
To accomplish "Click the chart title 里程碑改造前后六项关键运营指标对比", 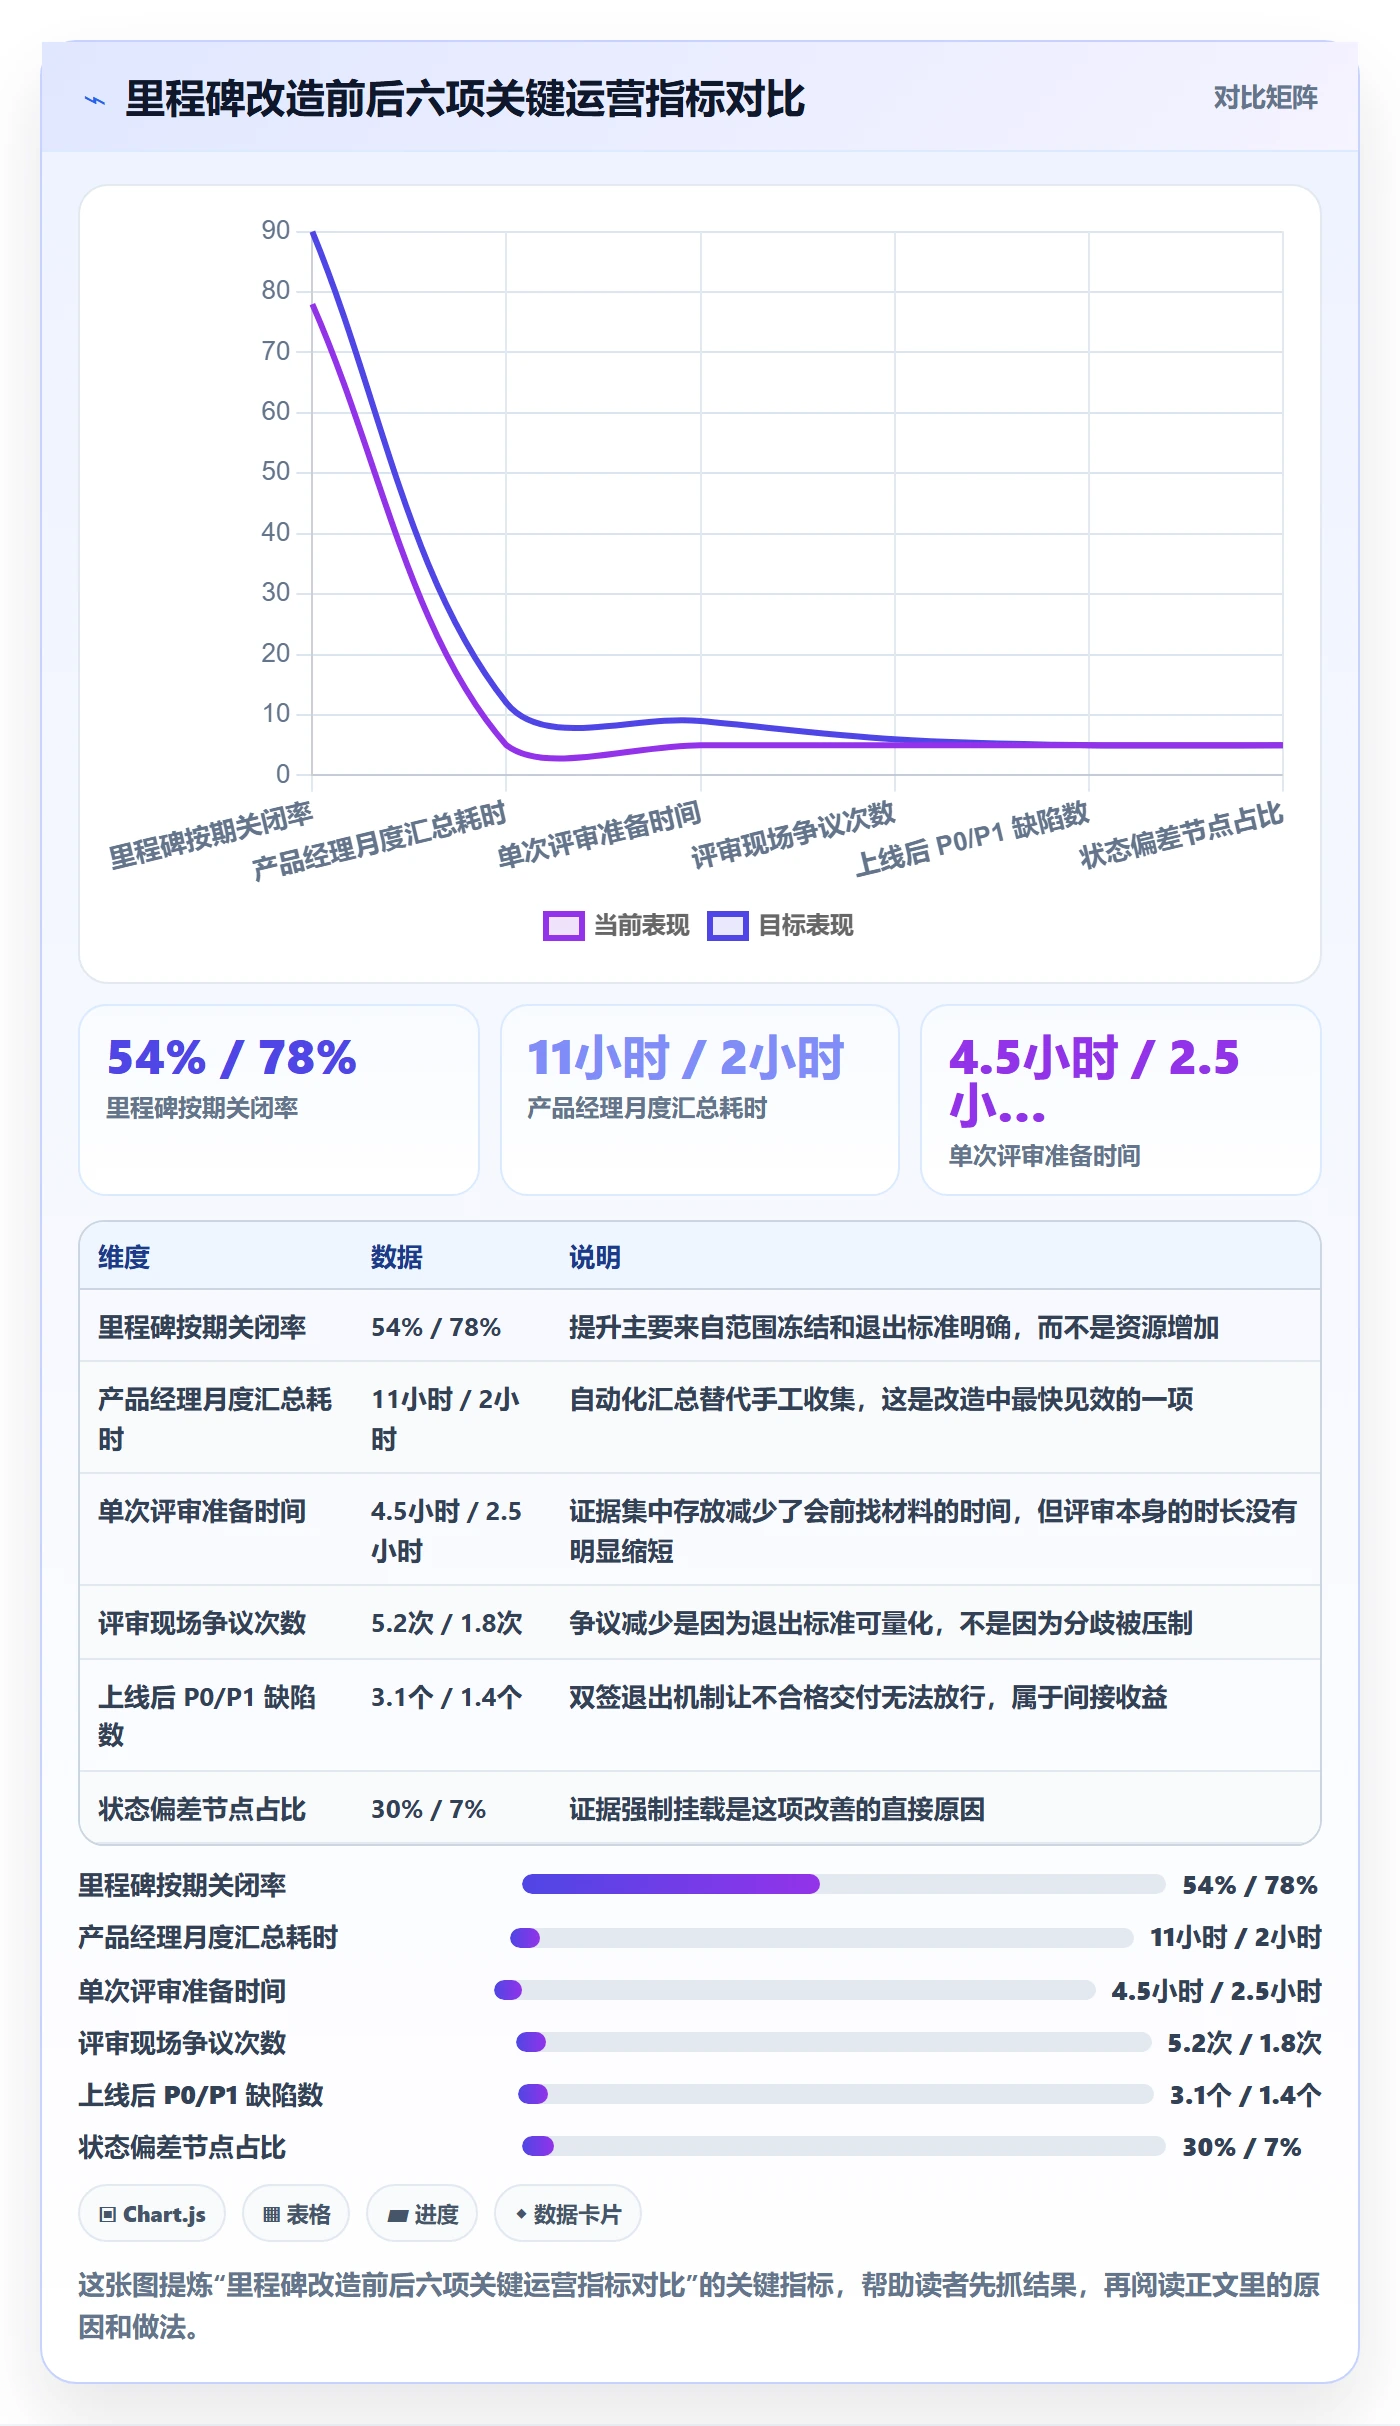I will click(x=465, y=99).
